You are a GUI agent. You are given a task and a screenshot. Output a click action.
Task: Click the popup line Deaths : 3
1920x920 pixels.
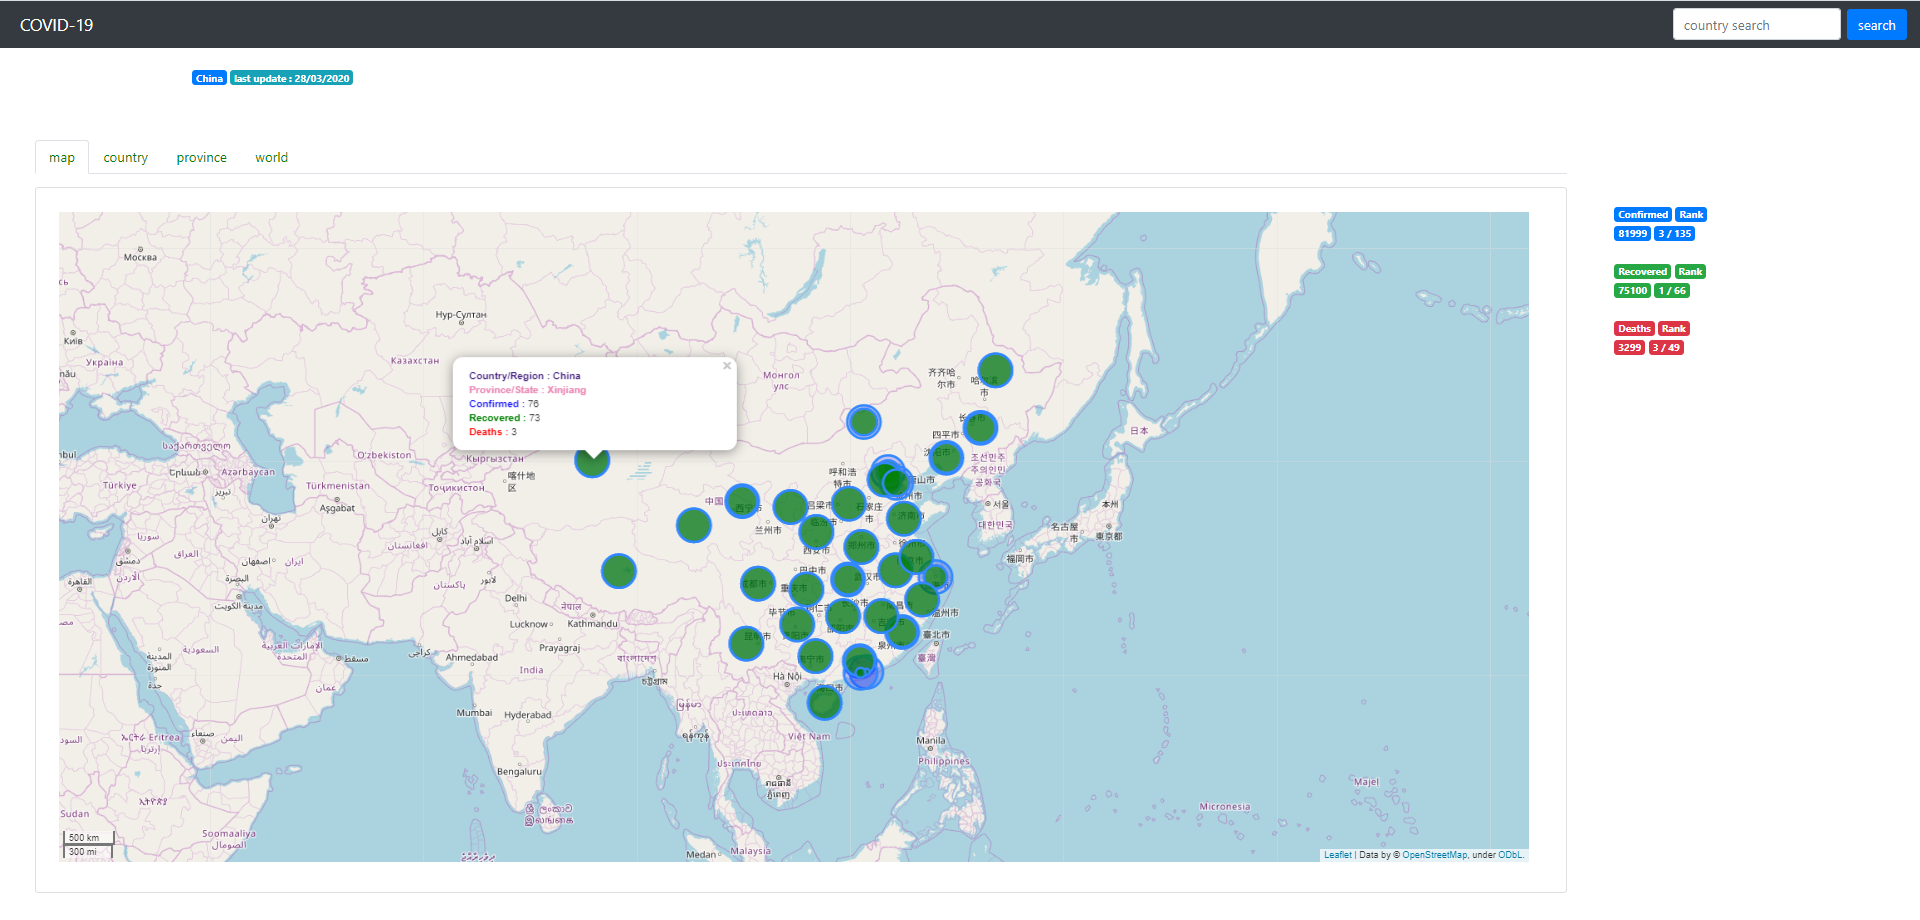[493, 432]
